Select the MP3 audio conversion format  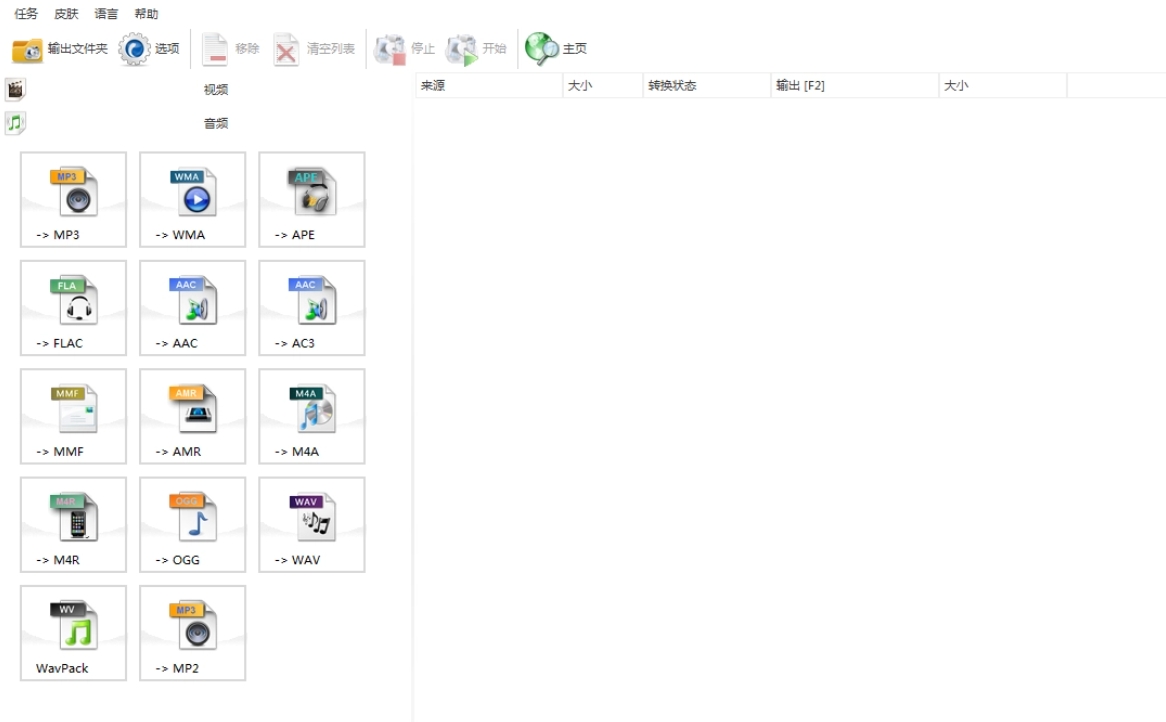point(73,199)
